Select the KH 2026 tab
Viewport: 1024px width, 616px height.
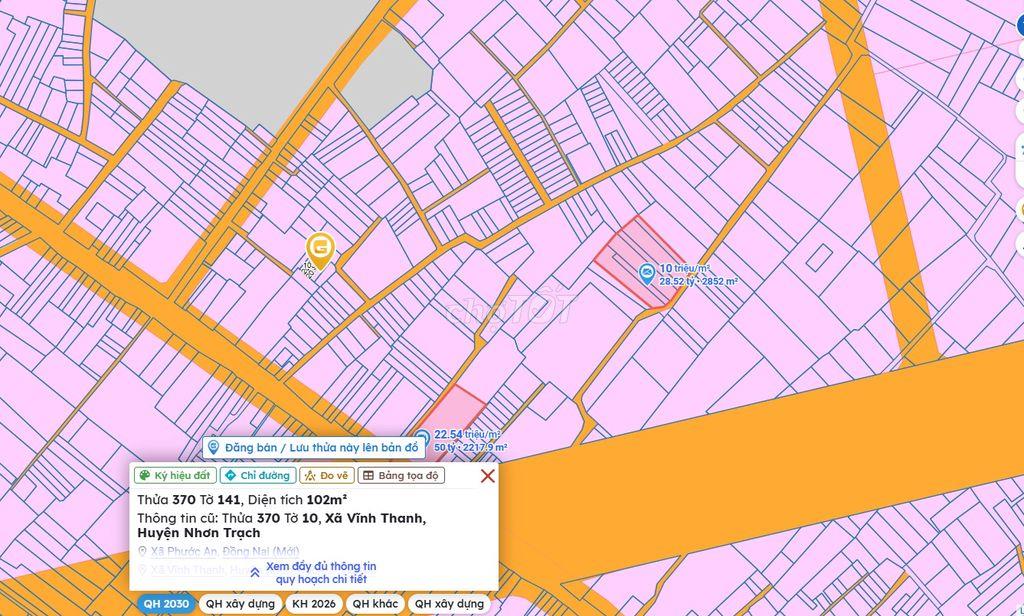coord(314,604)
